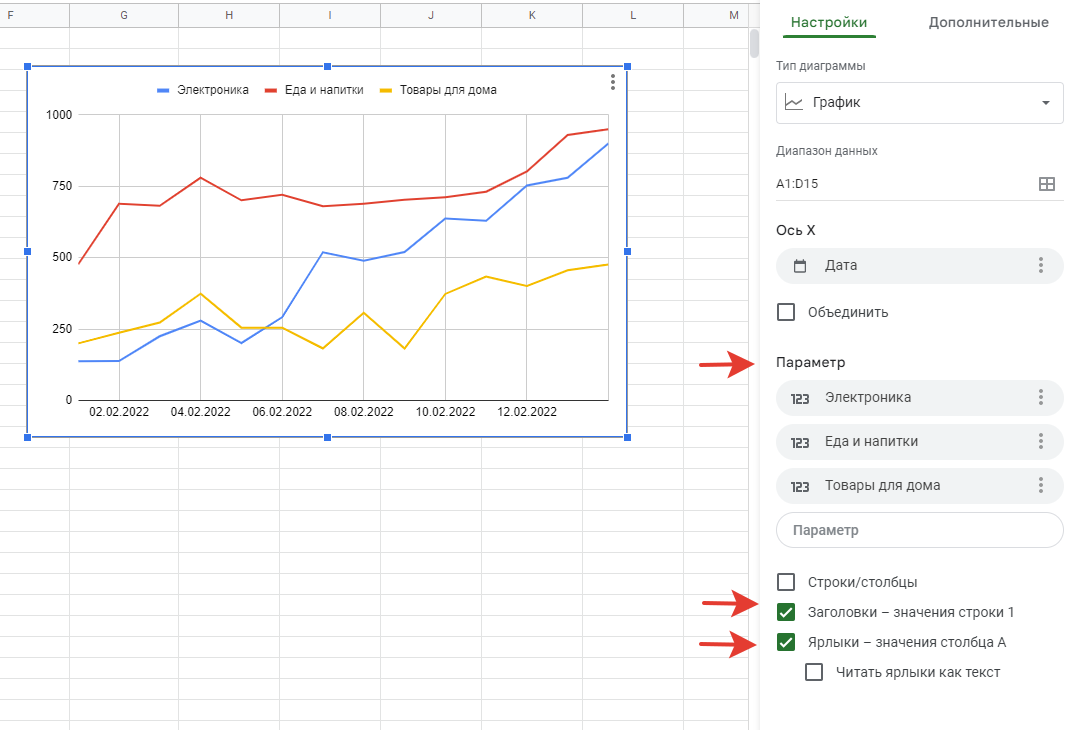Click the select data range grid icon

point(1046,184)
